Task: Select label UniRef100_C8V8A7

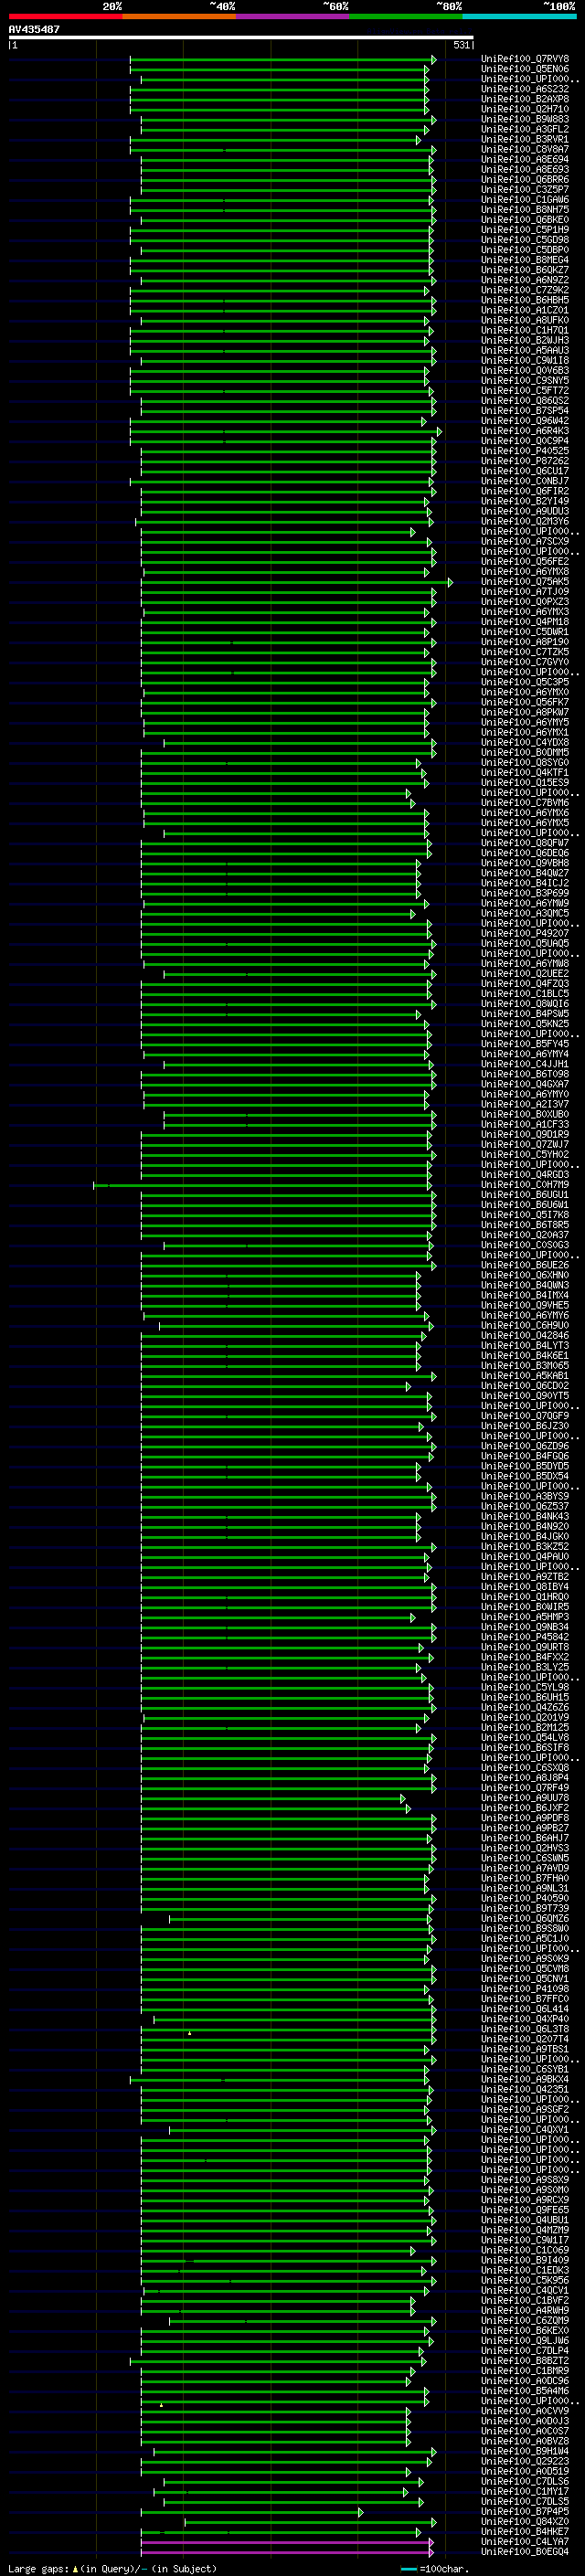Action: click(x=524, y=149)
